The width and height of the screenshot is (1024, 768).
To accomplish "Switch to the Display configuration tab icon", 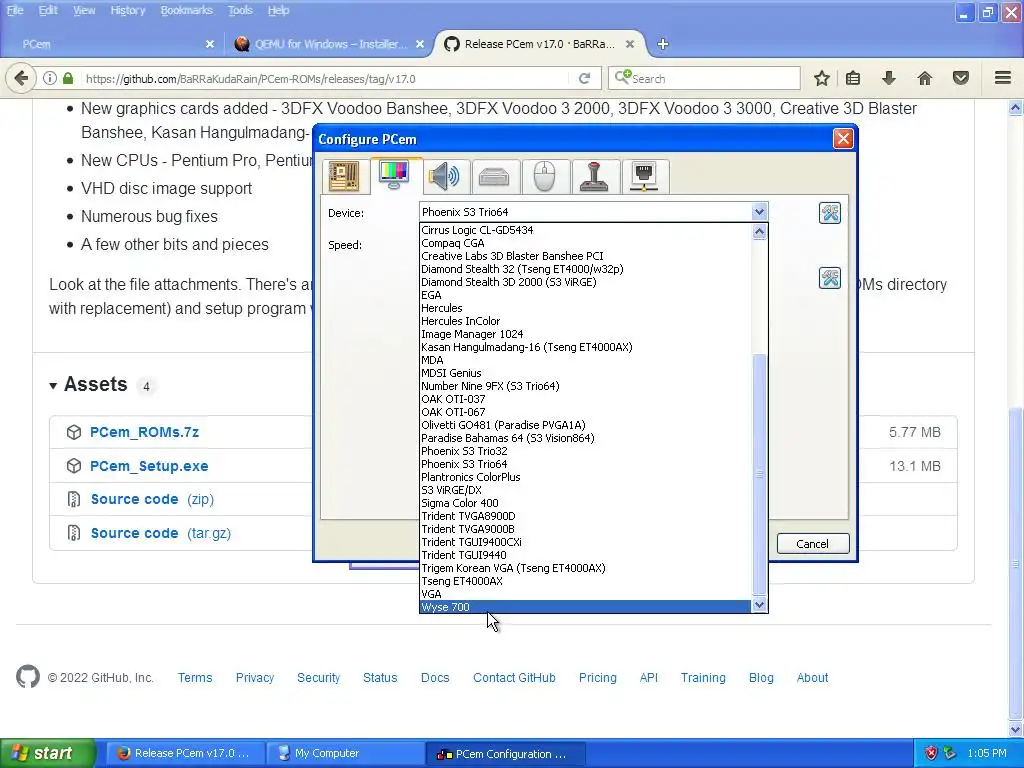I will pos(394,175).
